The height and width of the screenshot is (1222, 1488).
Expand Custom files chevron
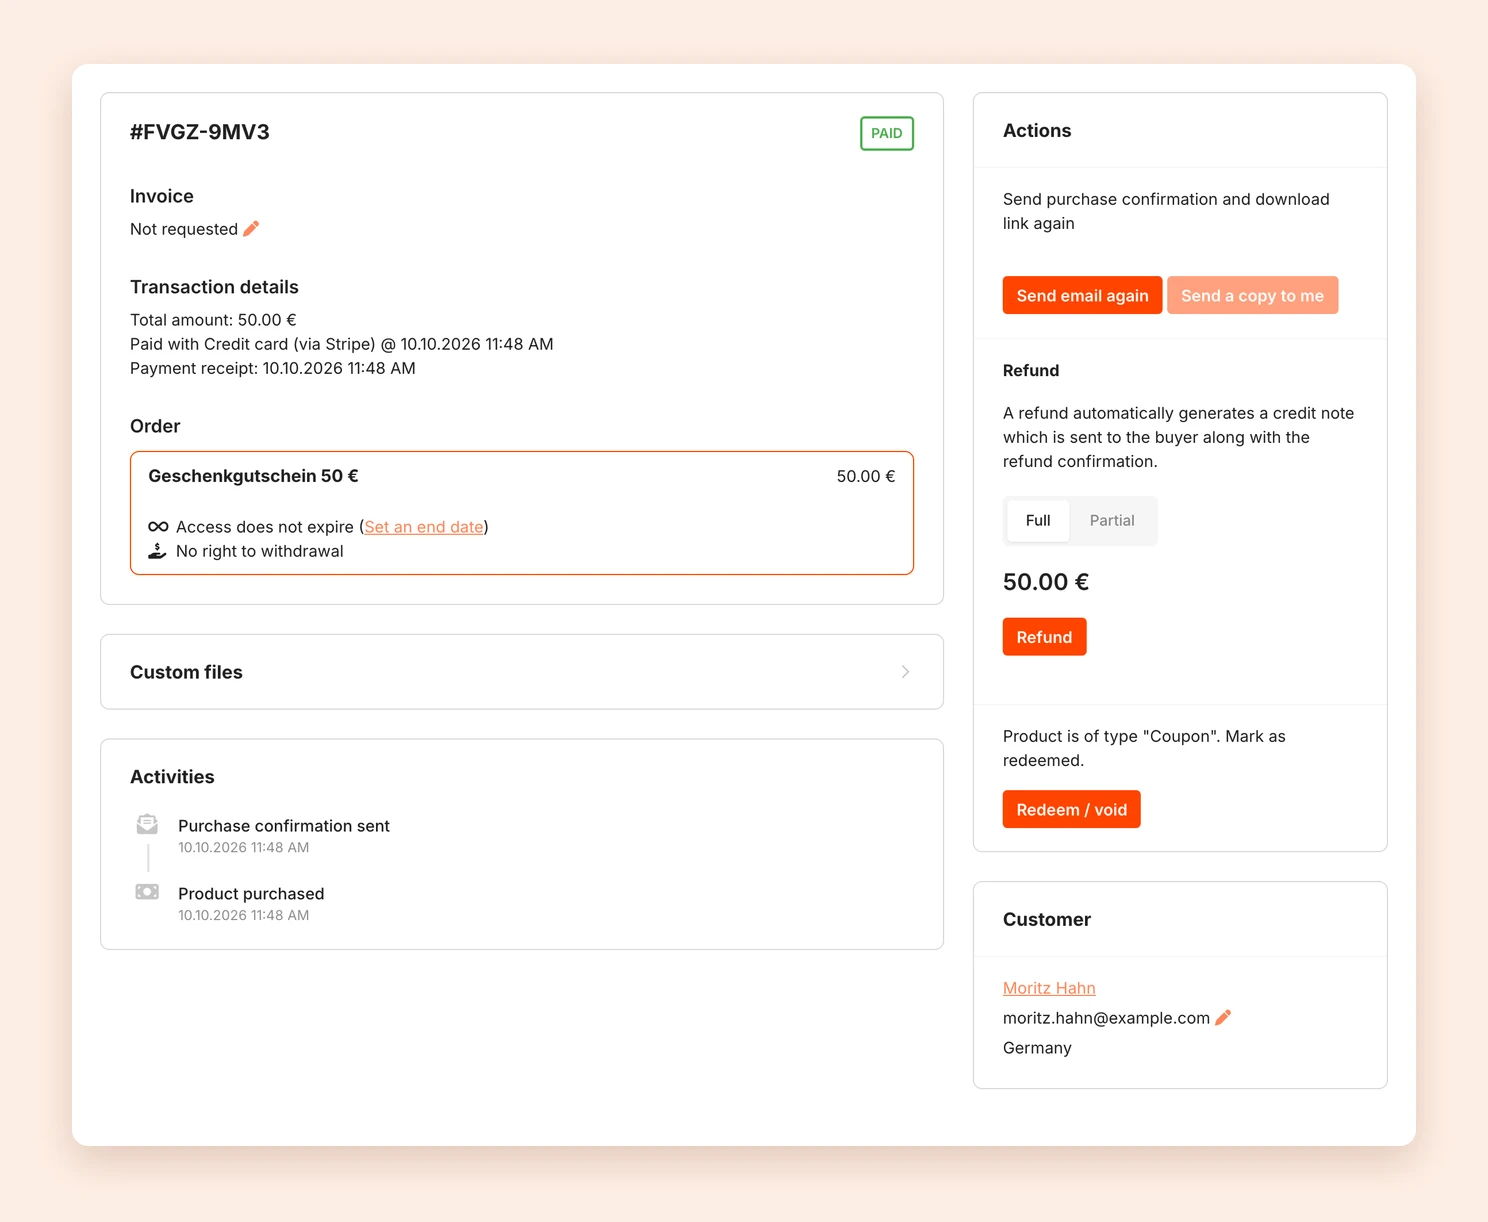tap(905, 672)
